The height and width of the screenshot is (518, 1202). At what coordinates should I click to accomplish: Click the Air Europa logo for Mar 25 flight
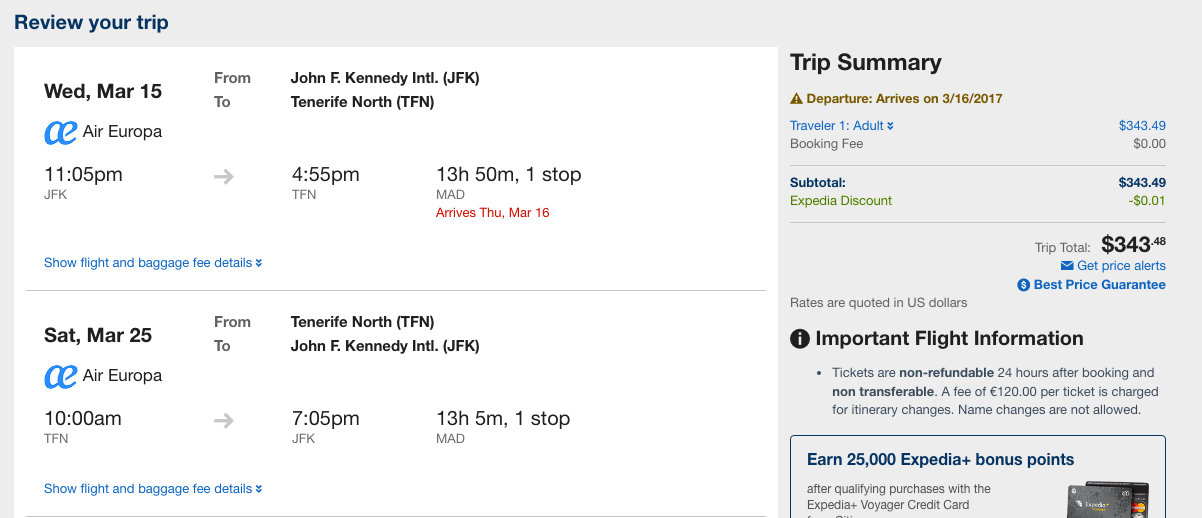61,376
